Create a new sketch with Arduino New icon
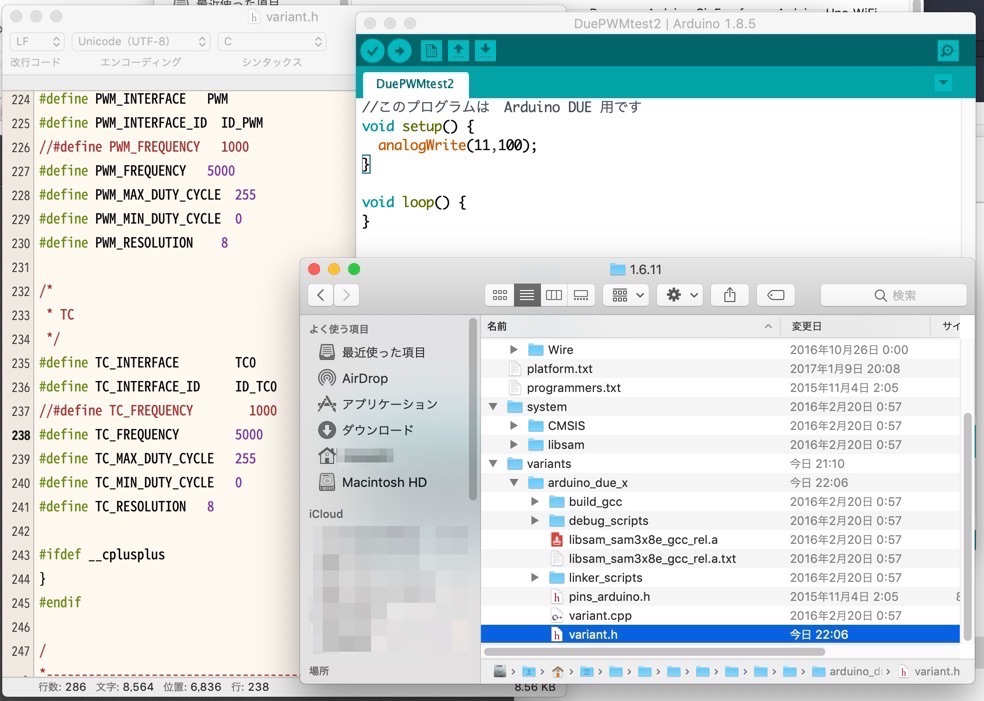This screenshot has height=701, width=984. [431, 51]
